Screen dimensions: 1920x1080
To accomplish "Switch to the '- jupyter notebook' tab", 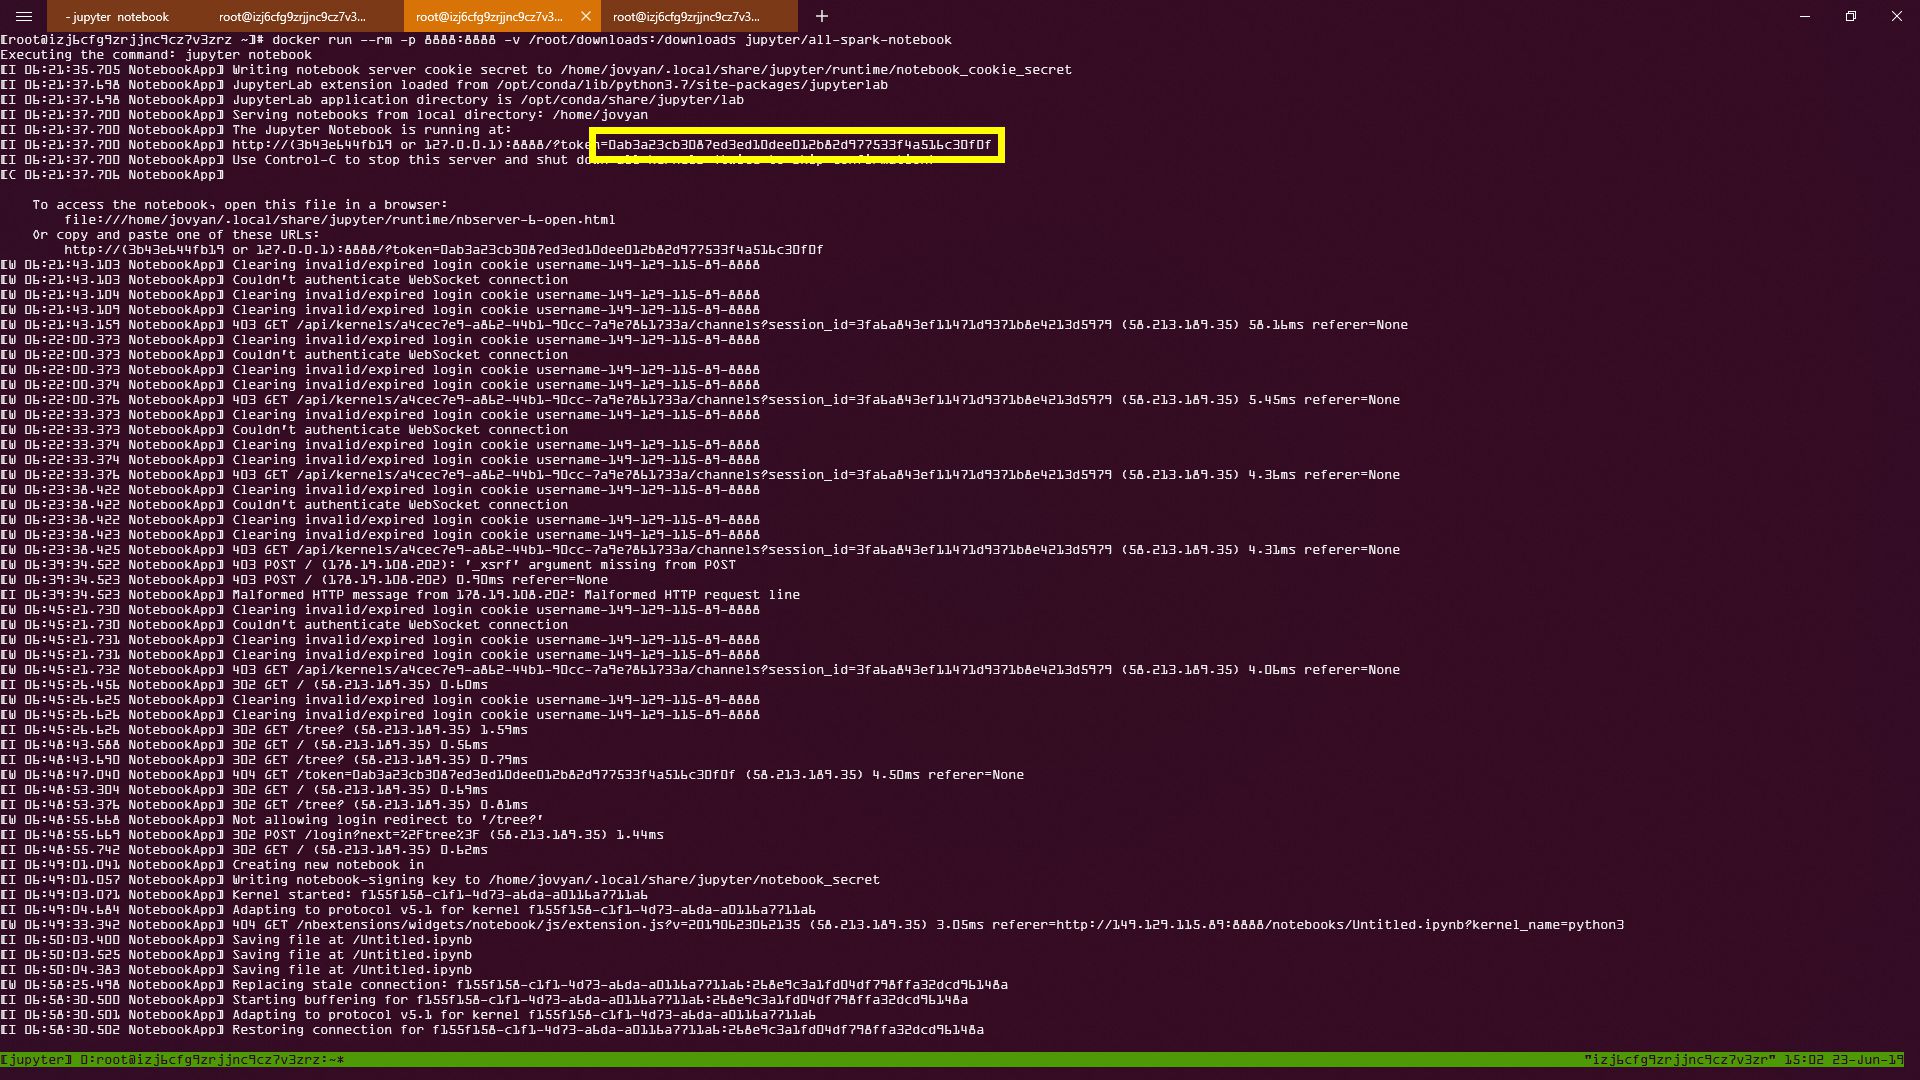I will pyautogui.click(x=118, y=16).
